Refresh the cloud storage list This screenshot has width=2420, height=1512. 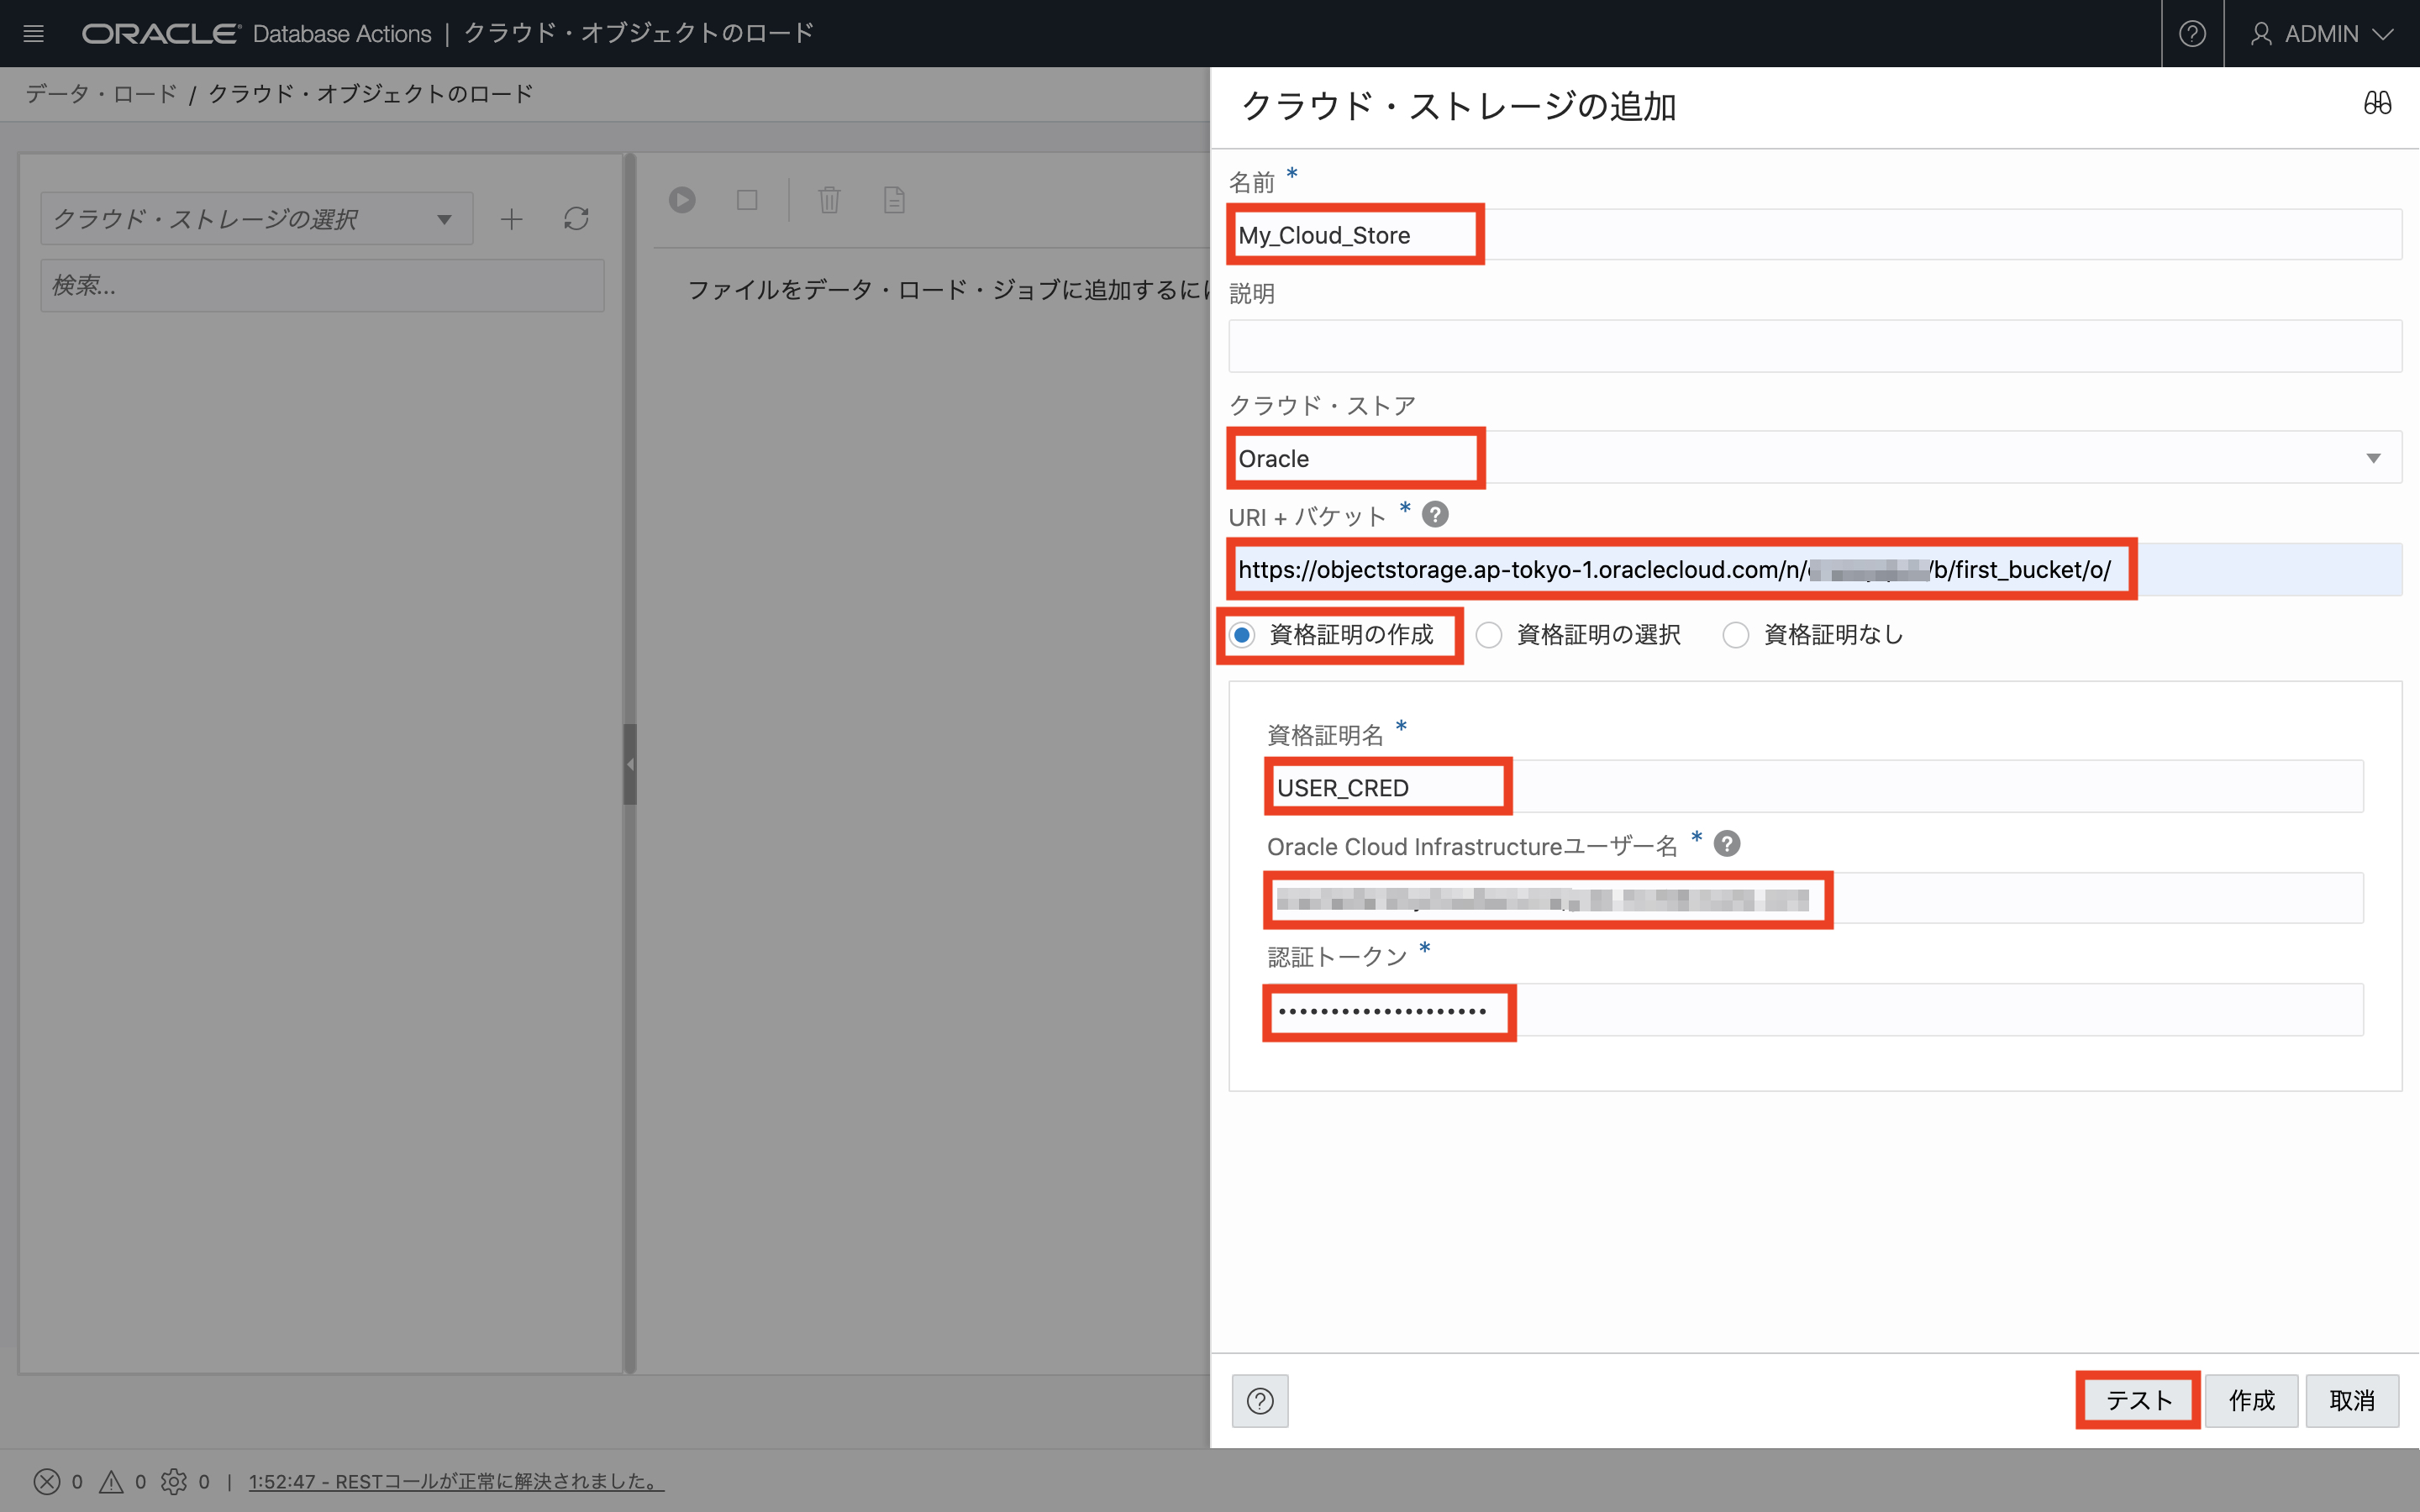[x=576, y=219]
